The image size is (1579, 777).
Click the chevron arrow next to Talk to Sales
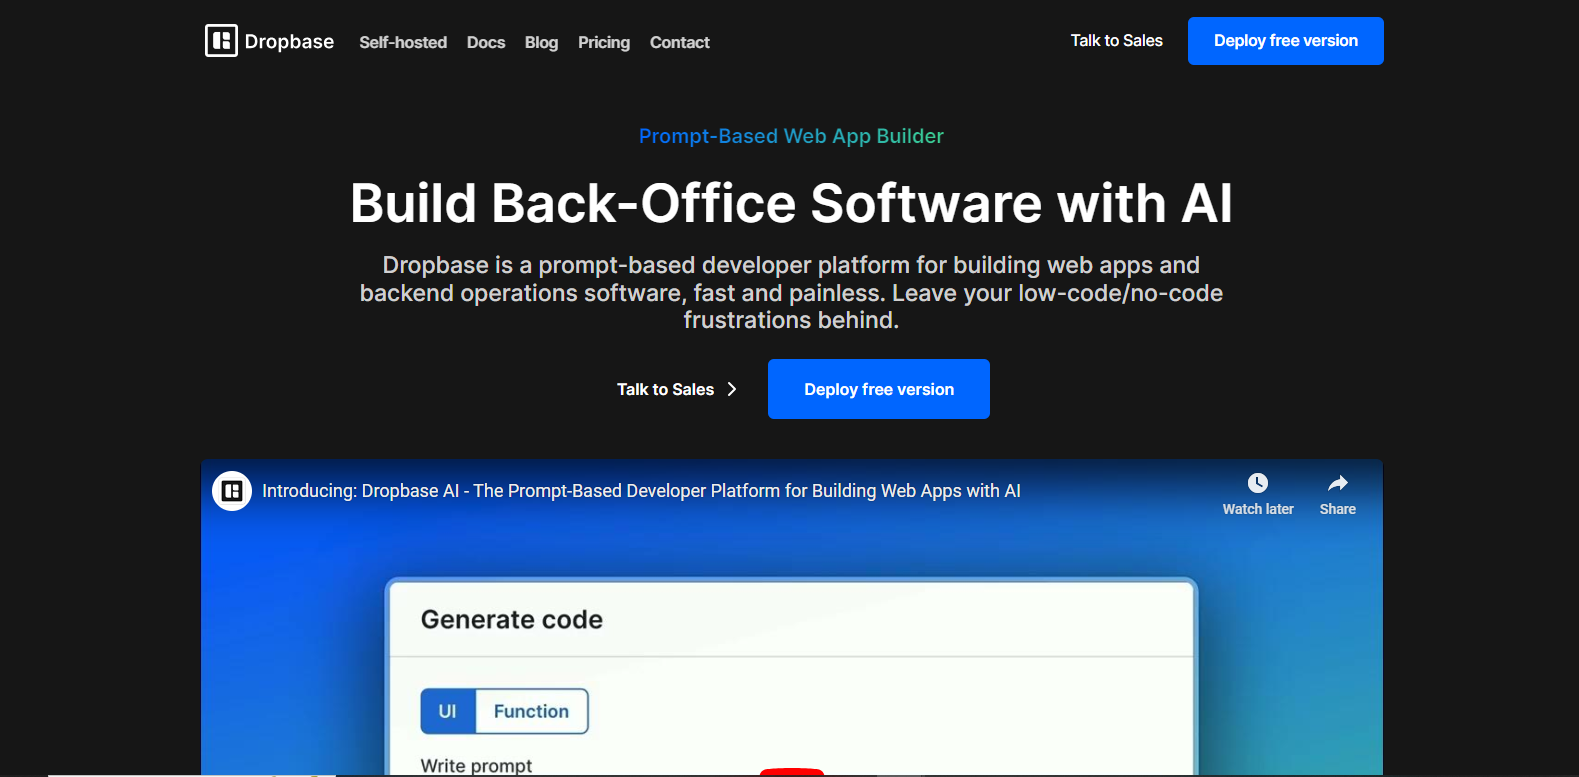[732, 389]
